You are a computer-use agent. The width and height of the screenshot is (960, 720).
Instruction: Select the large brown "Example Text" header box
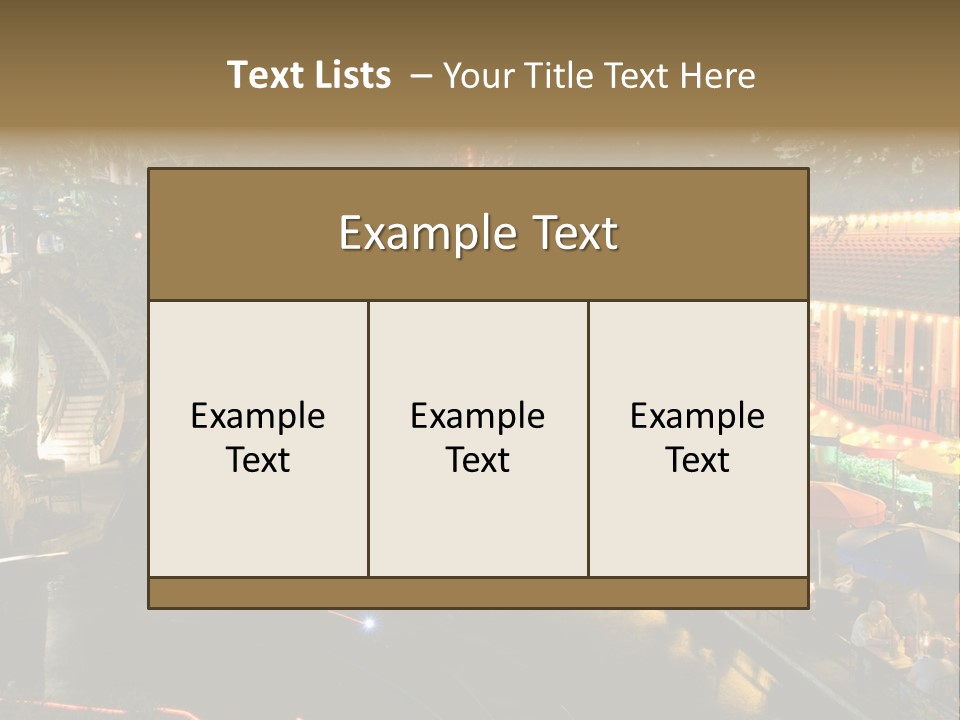click(478, 234)
